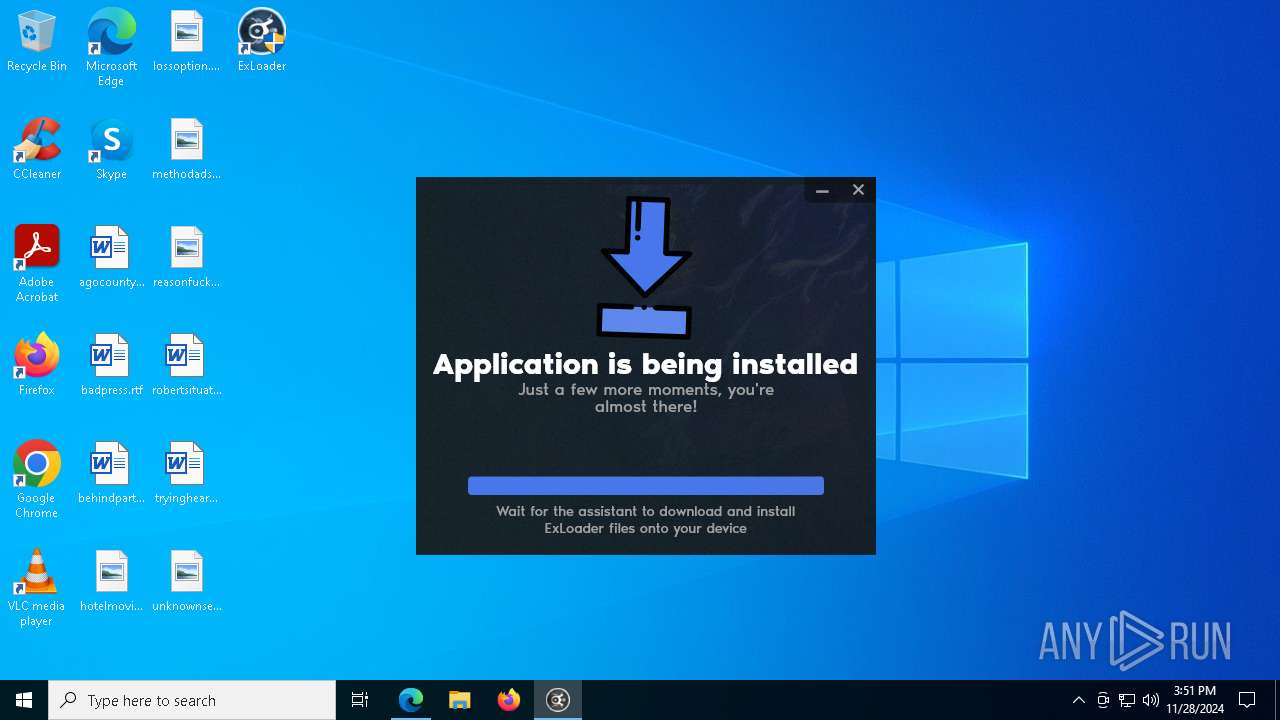Screen dimensions: 1280x720
Task: Minimize the ExLoader installer window
Action: 822,190
